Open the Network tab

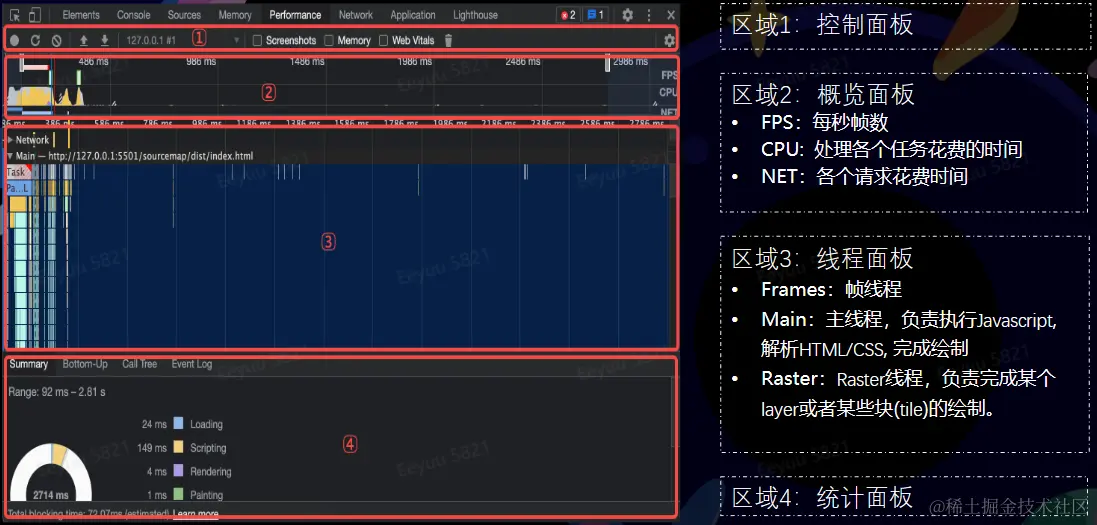356,15
